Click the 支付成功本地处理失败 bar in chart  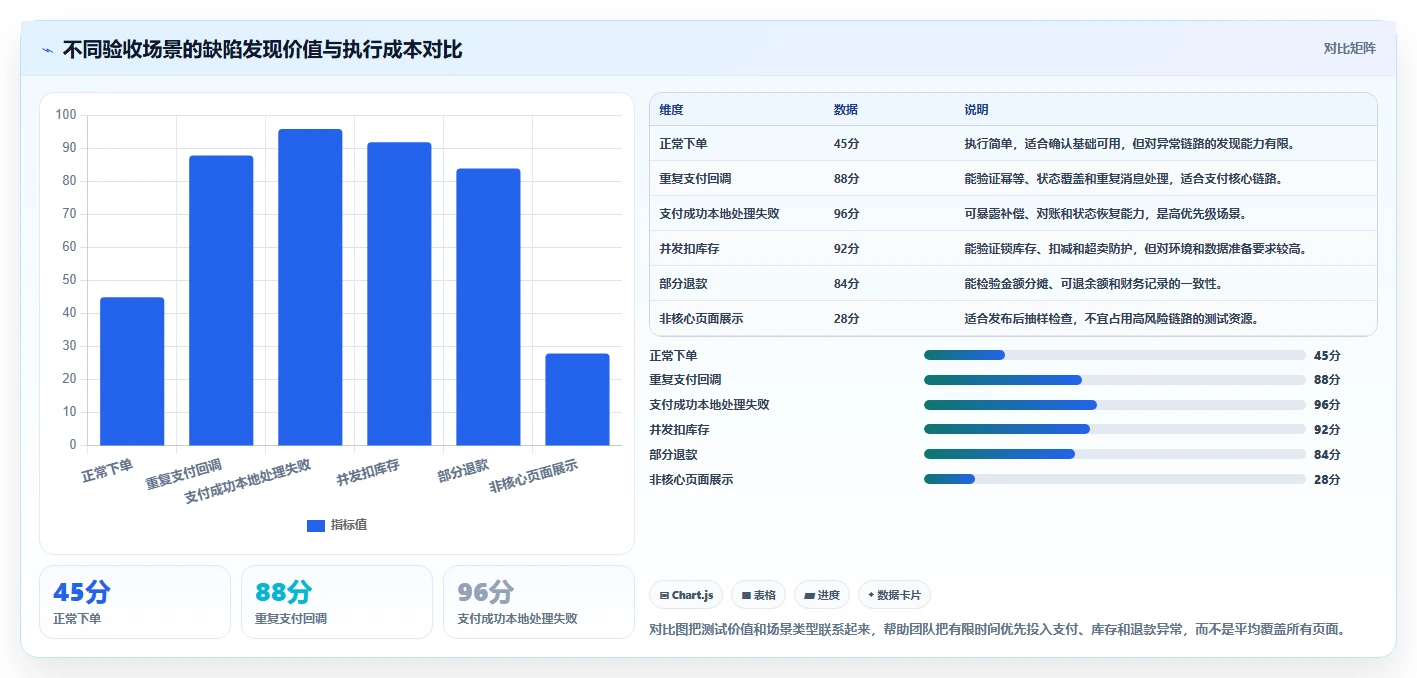(x=310, y=287)
